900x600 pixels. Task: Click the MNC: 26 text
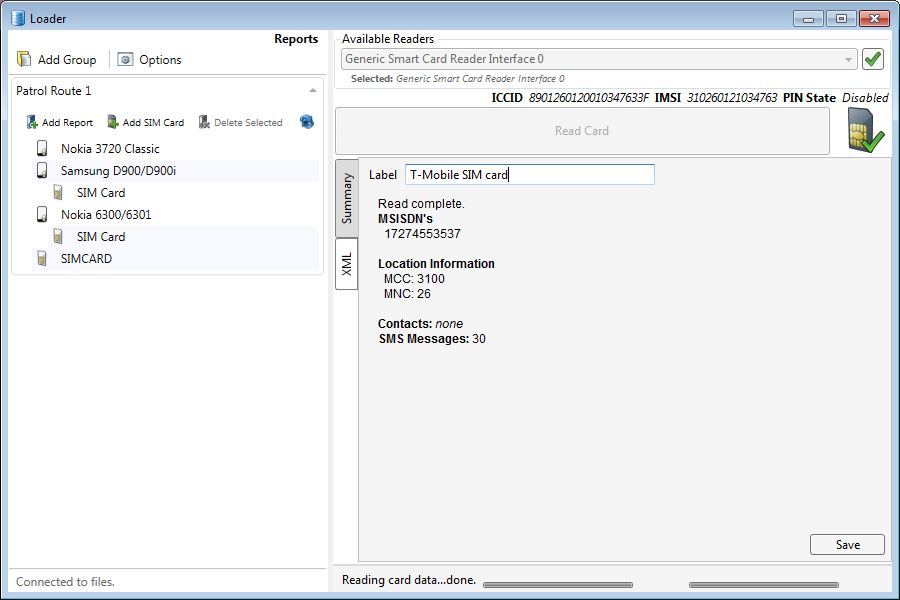pos(407,294)
